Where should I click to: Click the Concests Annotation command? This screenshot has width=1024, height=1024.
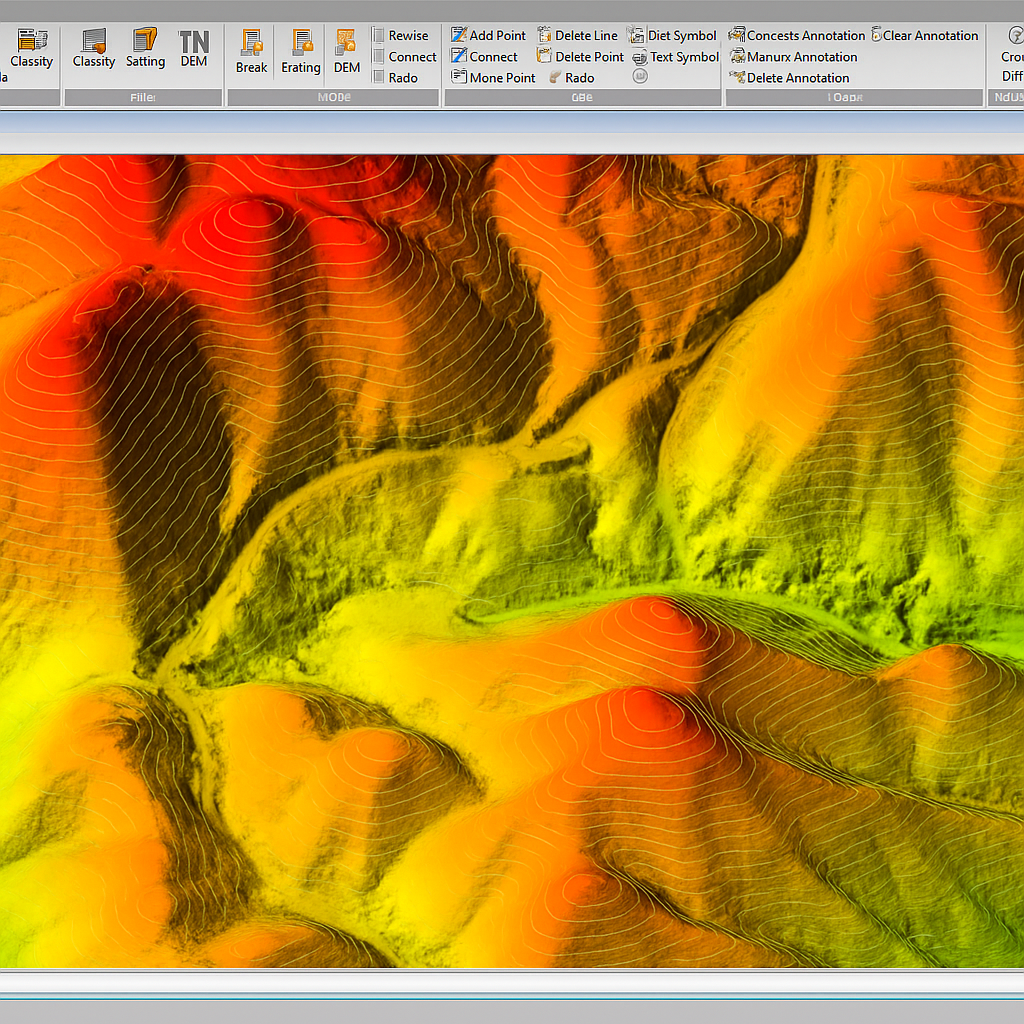797,35
